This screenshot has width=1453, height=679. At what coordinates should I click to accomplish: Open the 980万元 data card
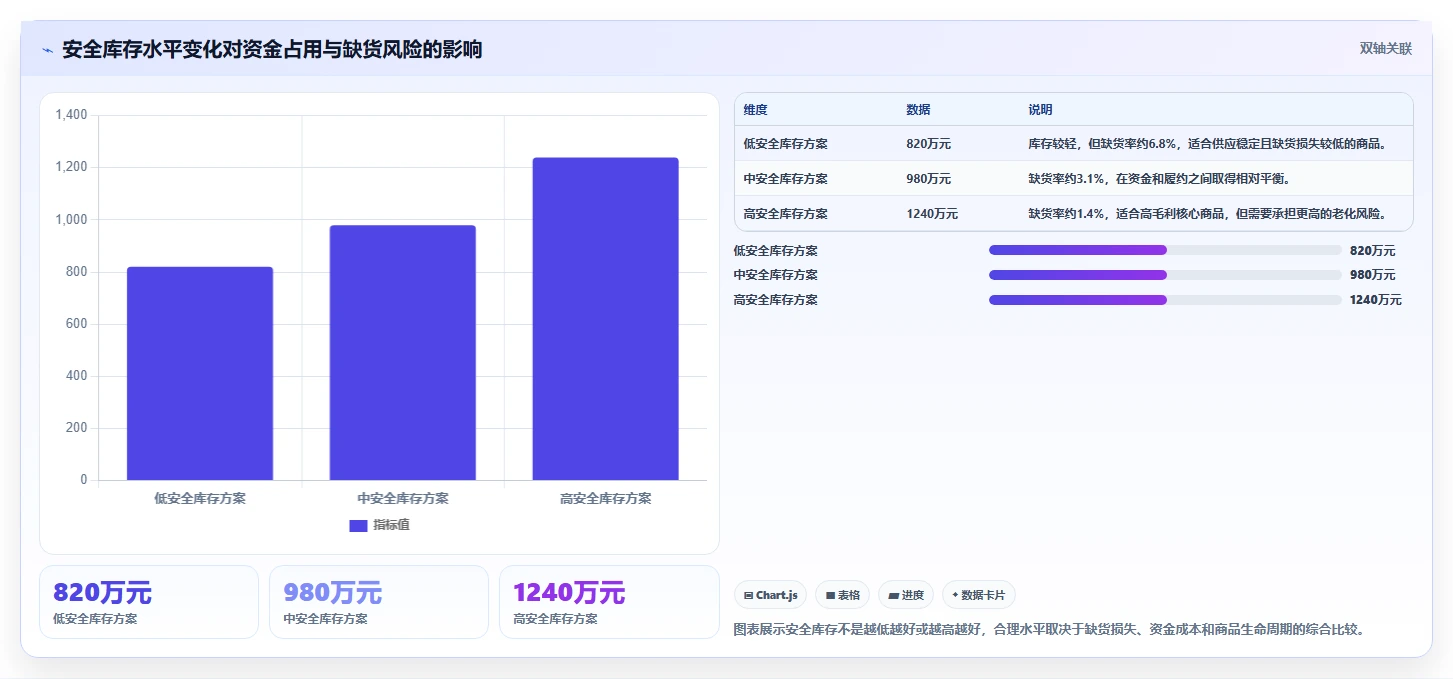coord(379,602)
